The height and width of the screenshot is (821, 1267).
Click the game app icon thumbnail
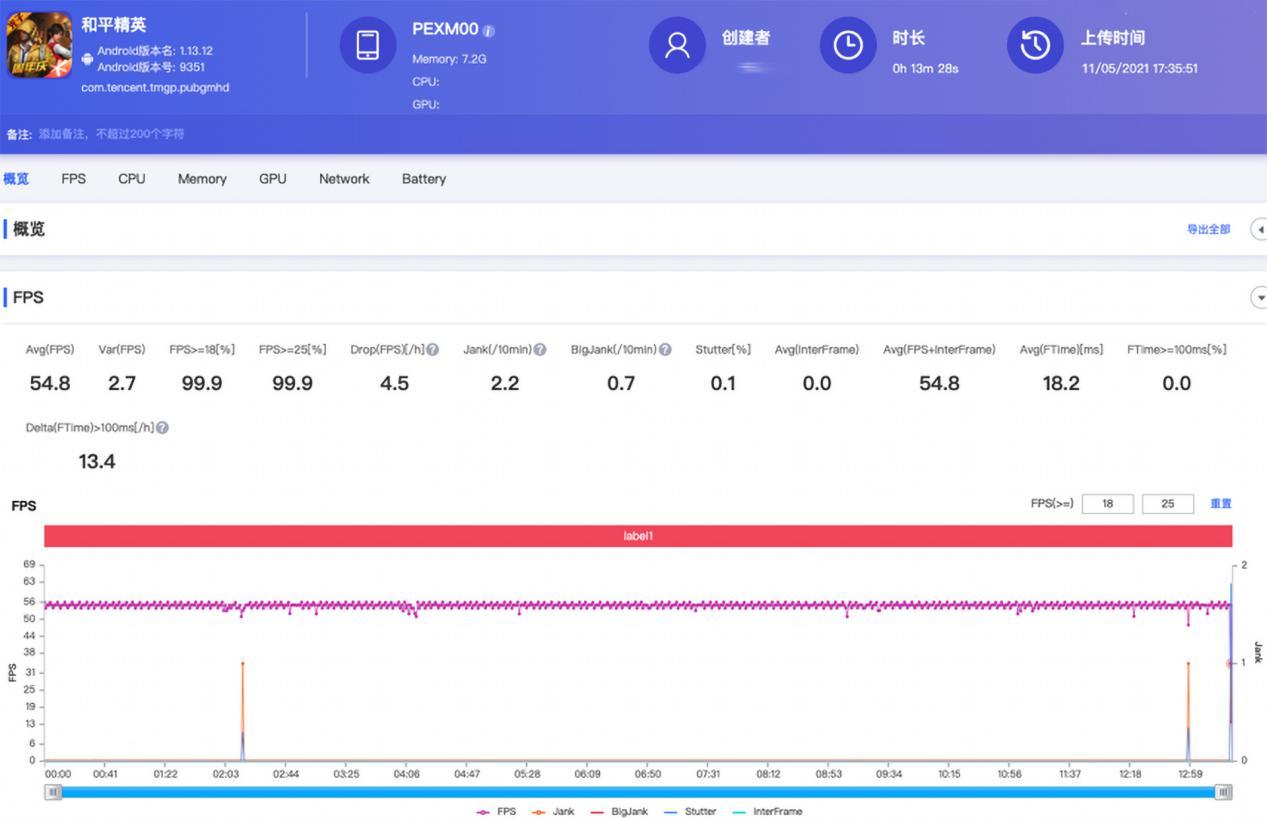pos(40,46)
